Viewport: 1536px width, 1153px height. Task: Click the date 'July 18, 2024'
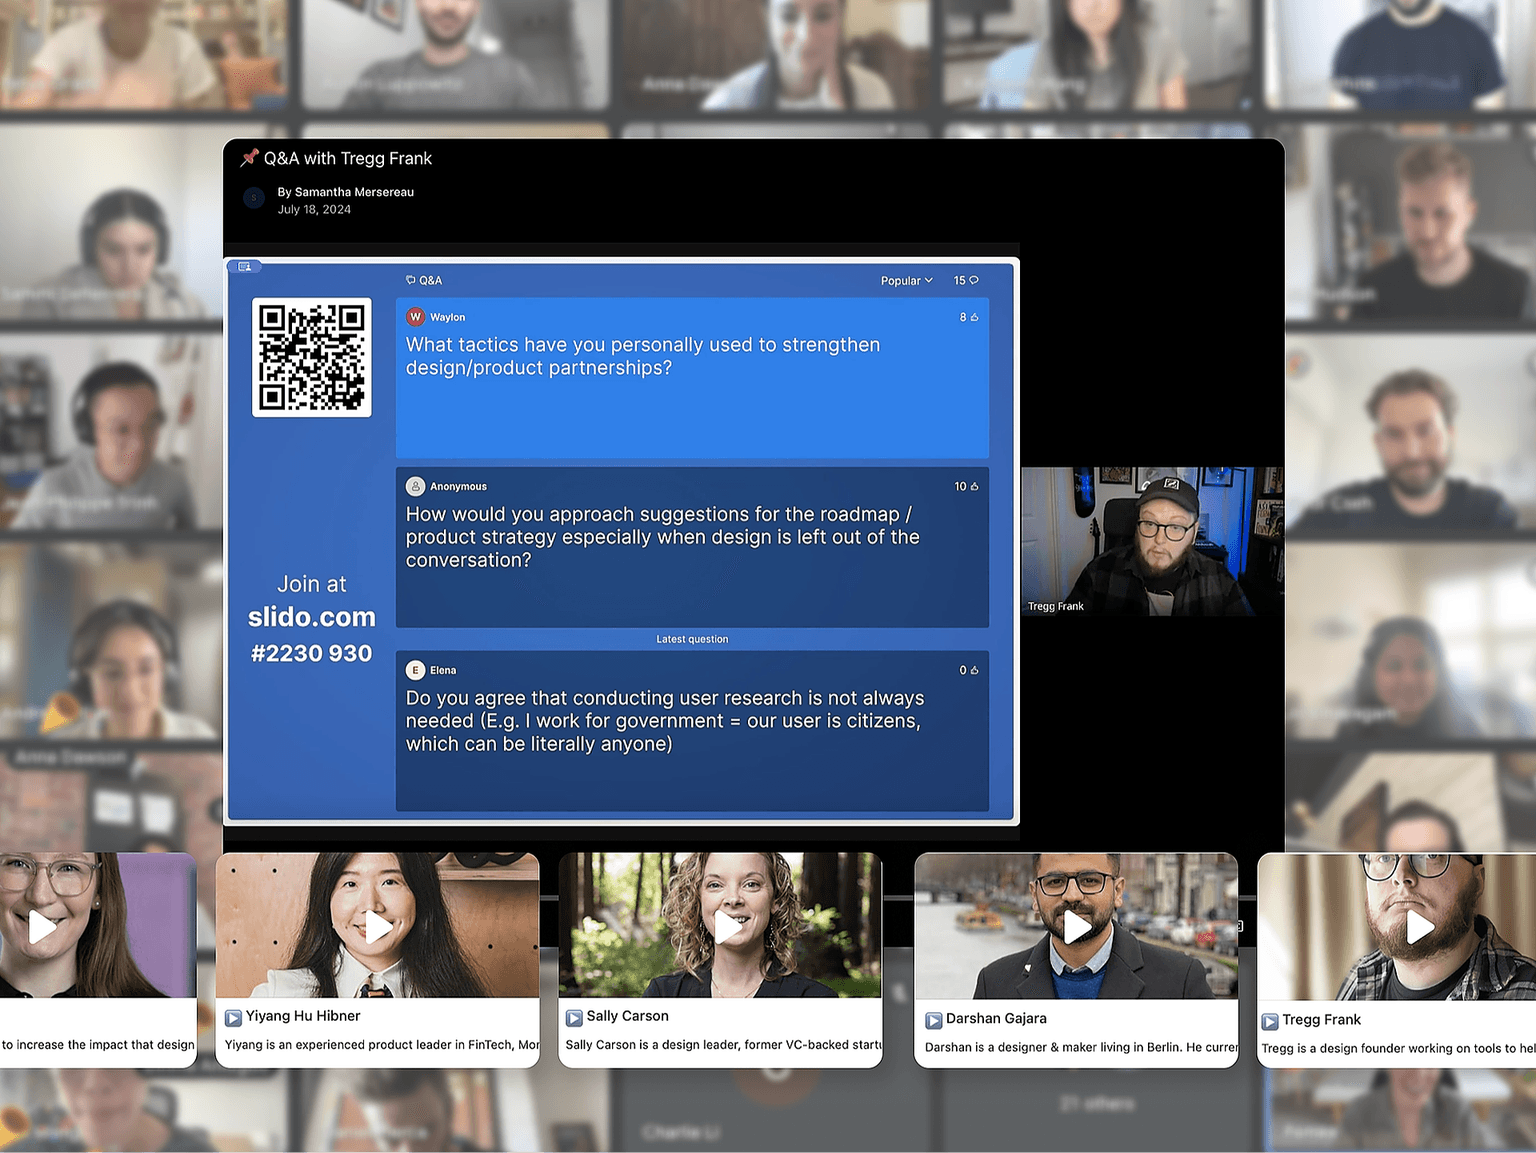click(x=314, y=210)
